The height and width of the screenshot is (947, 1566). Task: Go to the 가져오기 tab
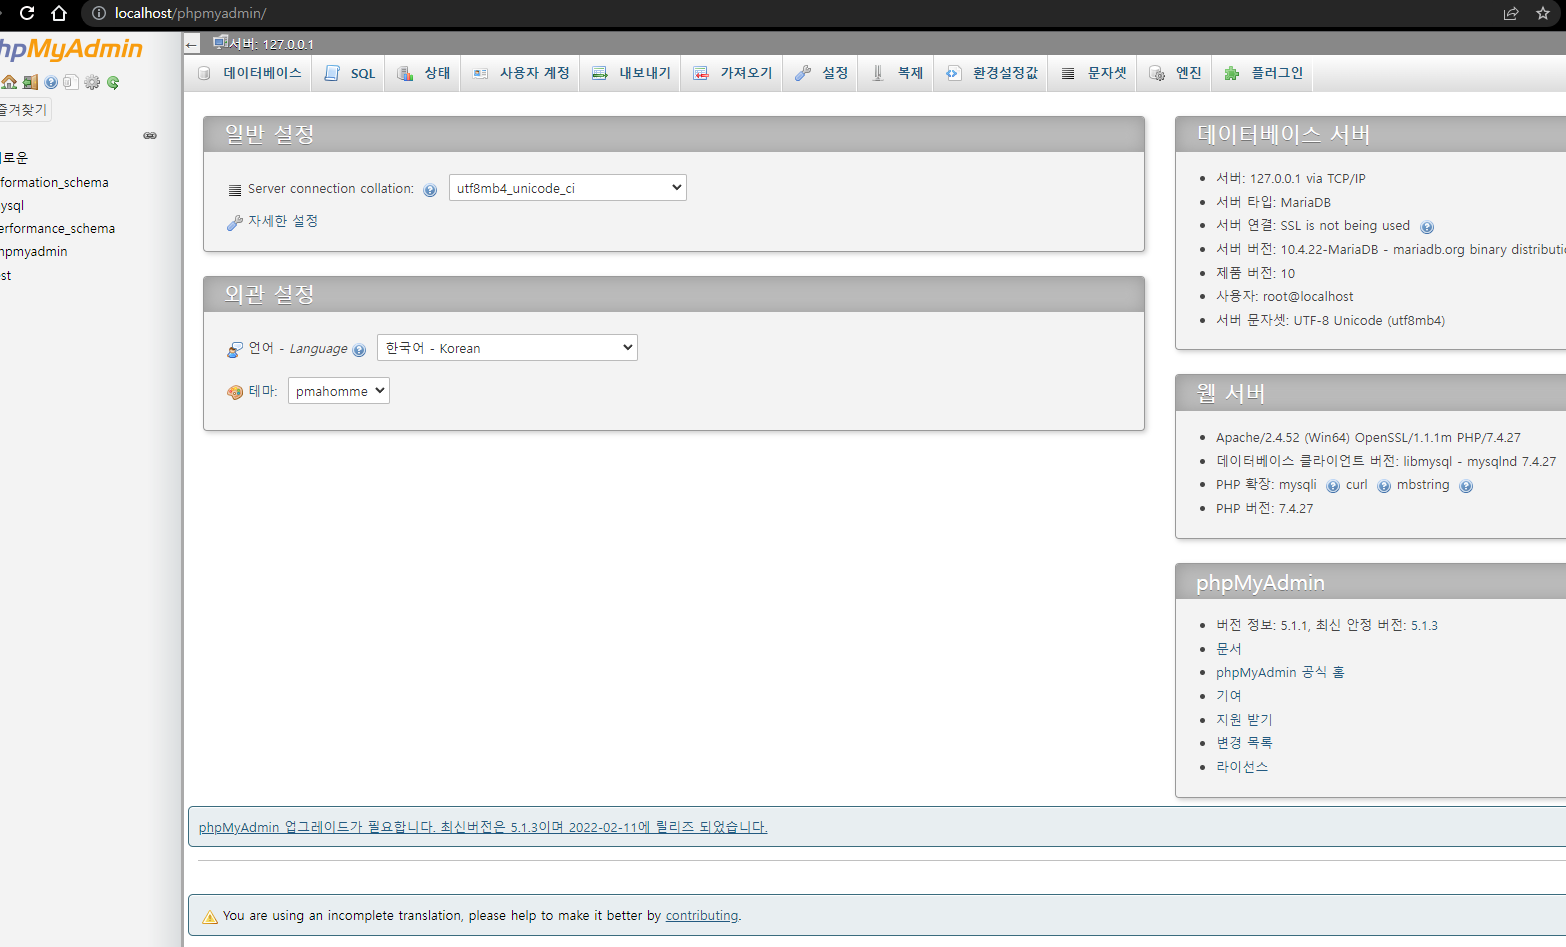pyautogui.click(x=733, y=73)
